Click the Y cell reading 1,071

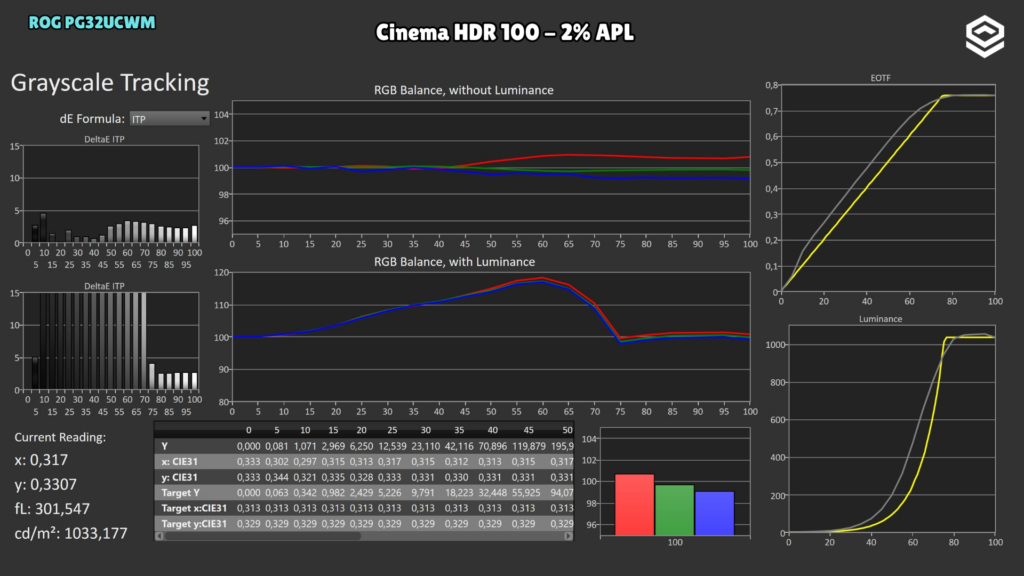[x=305, y=446]
